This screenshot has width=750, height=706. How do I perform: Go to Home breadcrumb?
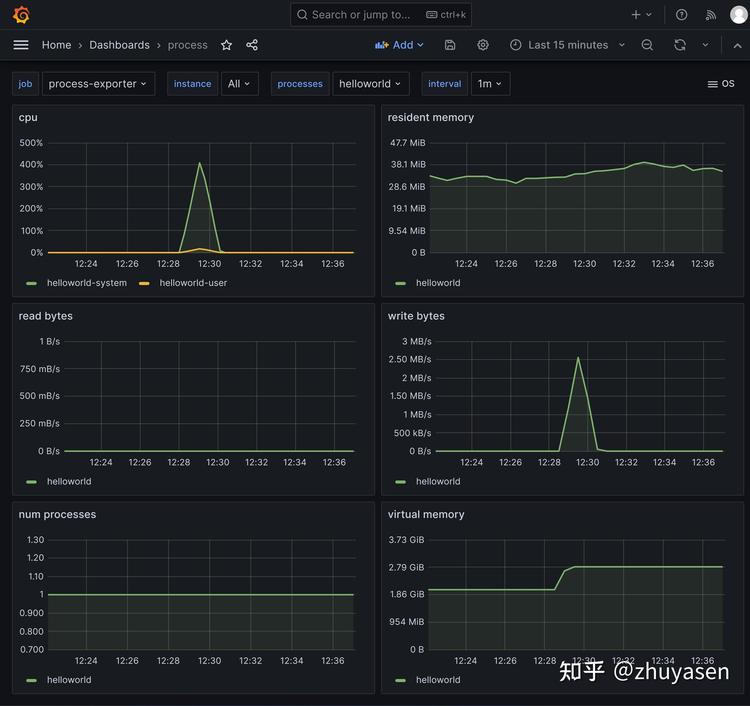pyautogui.click(x=56, y=45)
